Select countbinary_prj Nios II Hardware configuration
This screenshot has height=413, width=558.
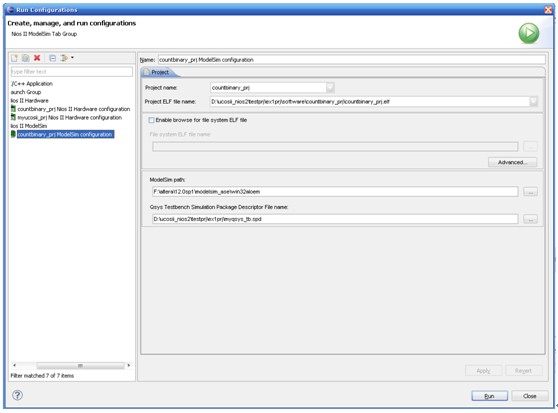(x=74, y=109)
